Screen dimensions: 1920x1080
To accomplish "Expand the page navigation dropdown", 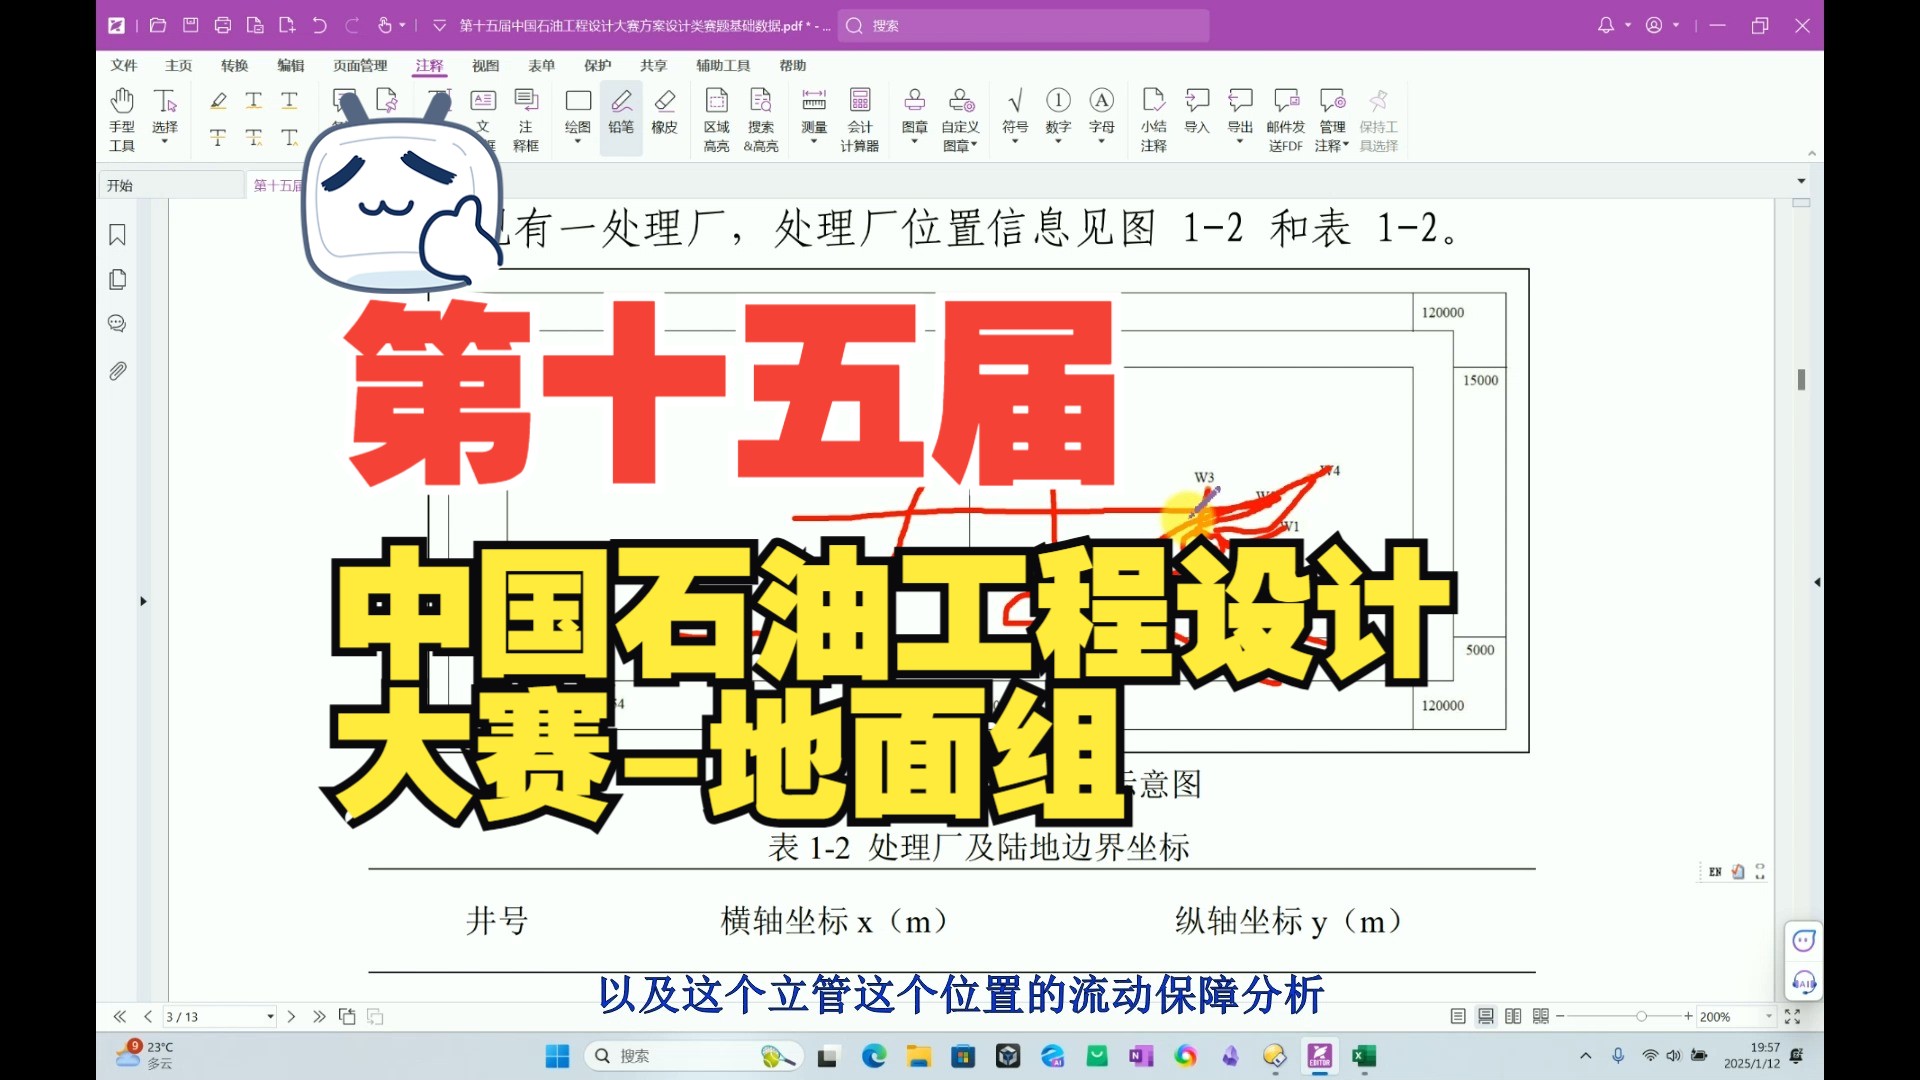I will tap(269, 1017).
